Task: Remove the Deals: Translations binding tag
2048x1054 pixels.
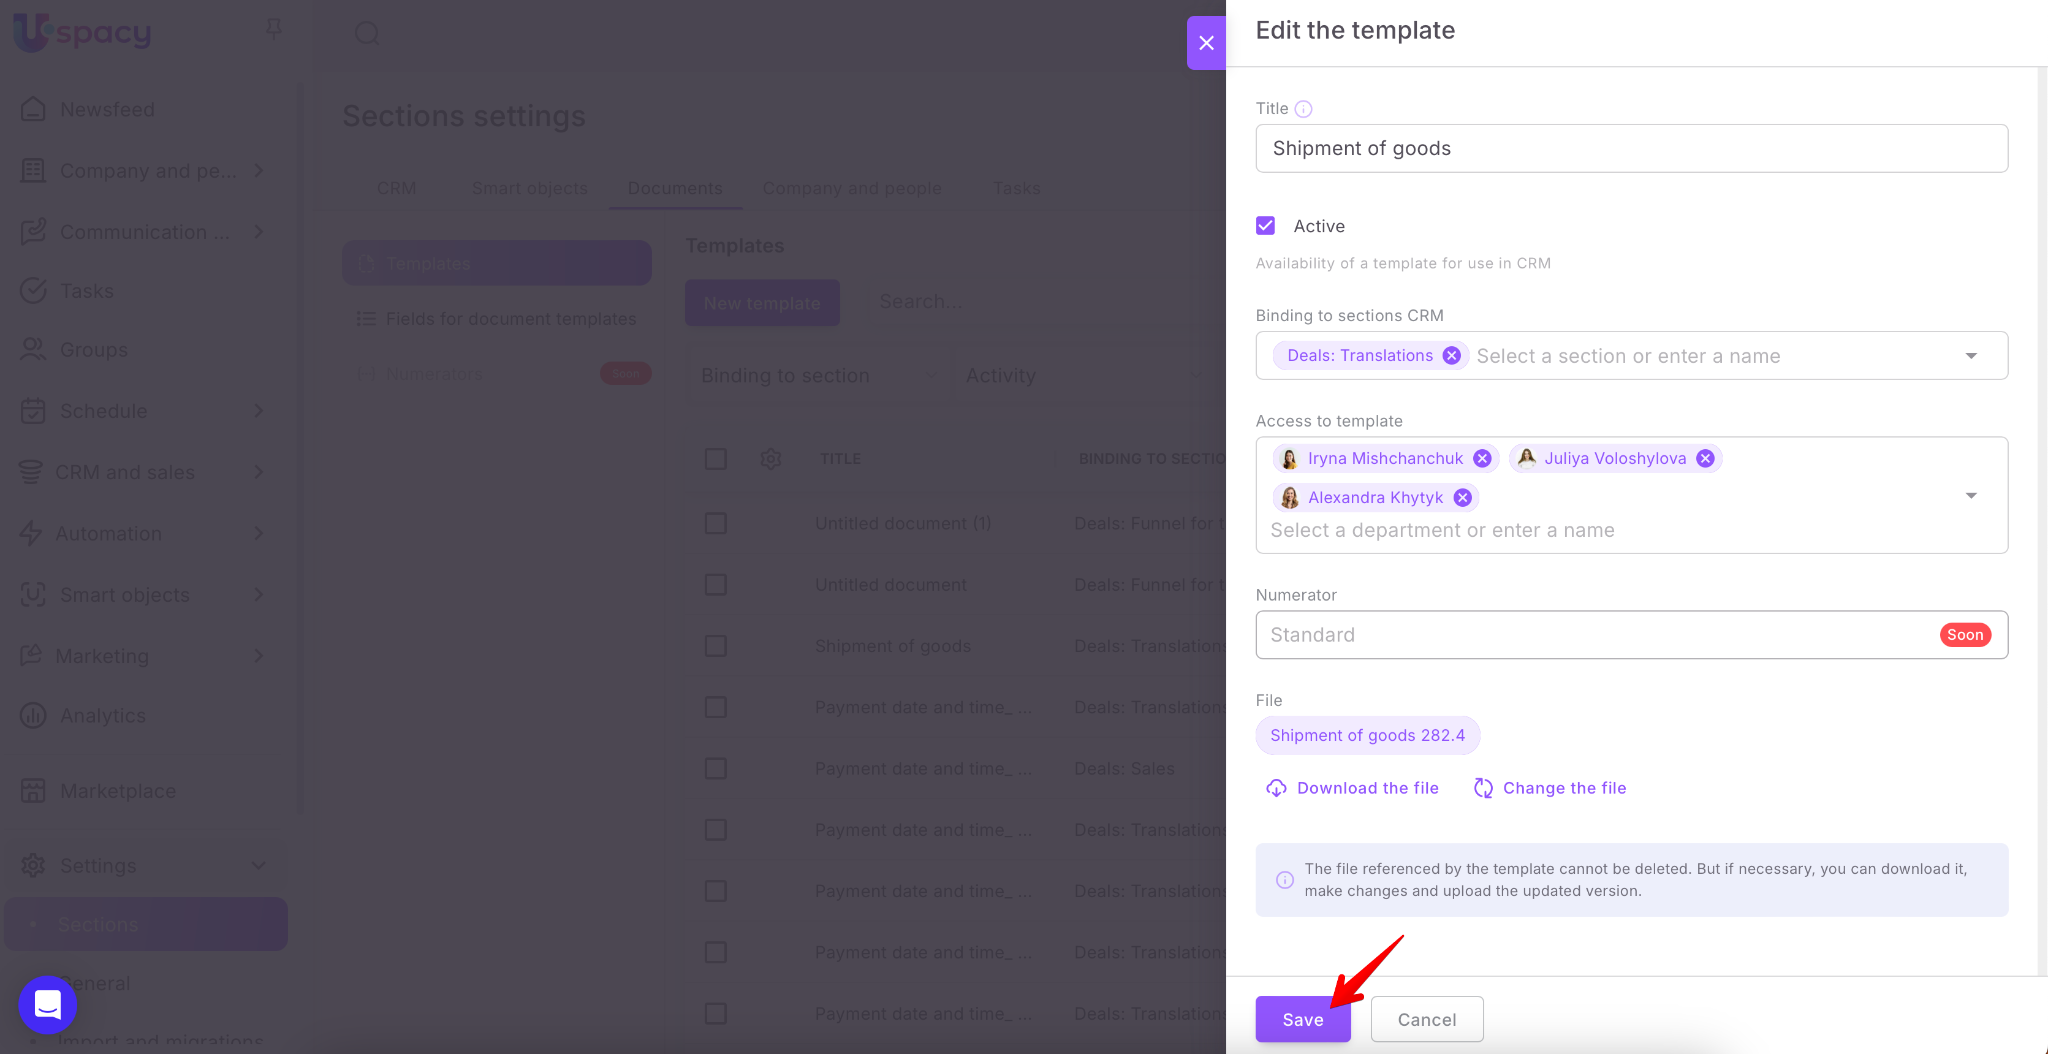Action: click(x=1451, y=356)
